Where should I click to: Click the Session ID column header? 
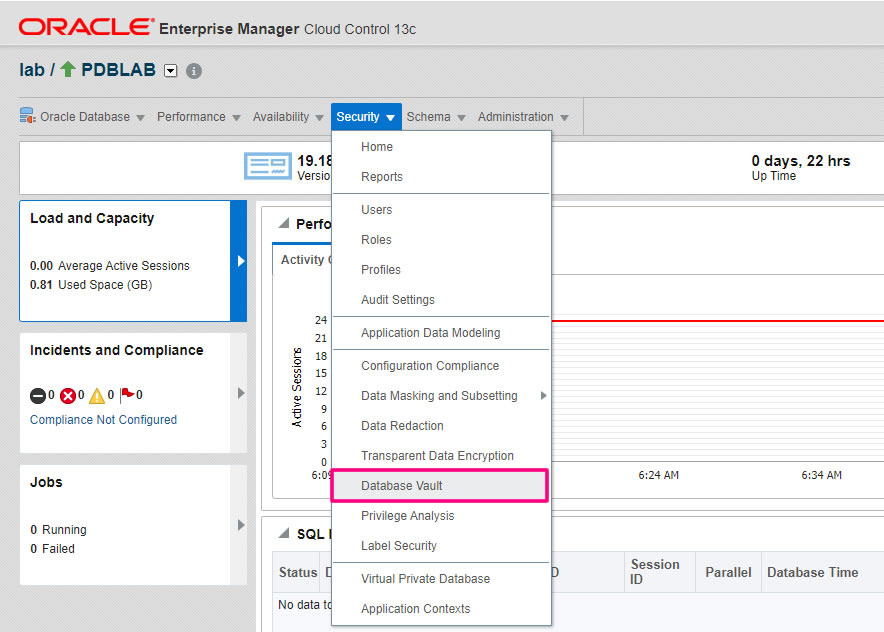pos(660,572)
